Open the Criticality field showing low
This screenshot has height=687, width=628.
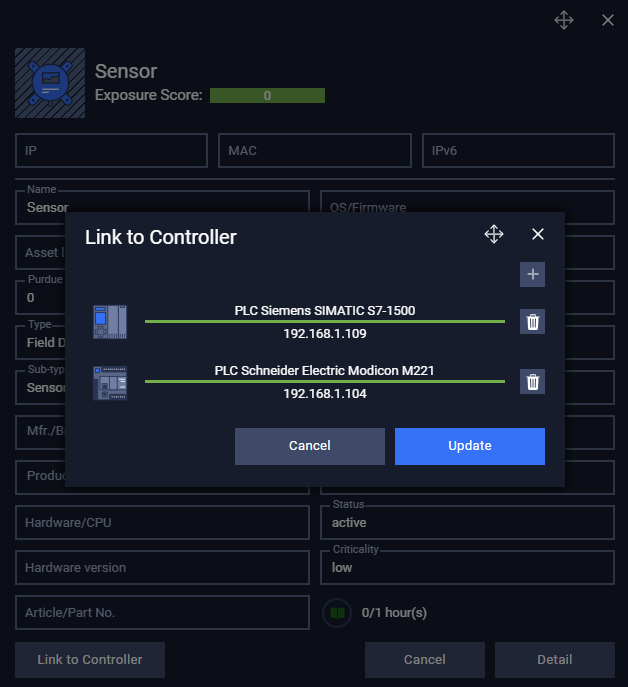(467, 567)
